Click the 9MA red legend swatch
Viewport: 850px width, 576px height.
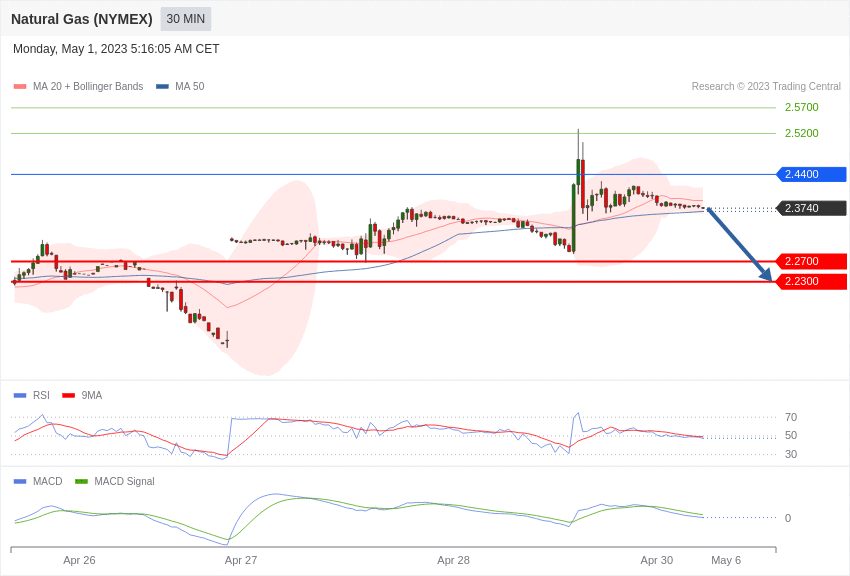68,396
